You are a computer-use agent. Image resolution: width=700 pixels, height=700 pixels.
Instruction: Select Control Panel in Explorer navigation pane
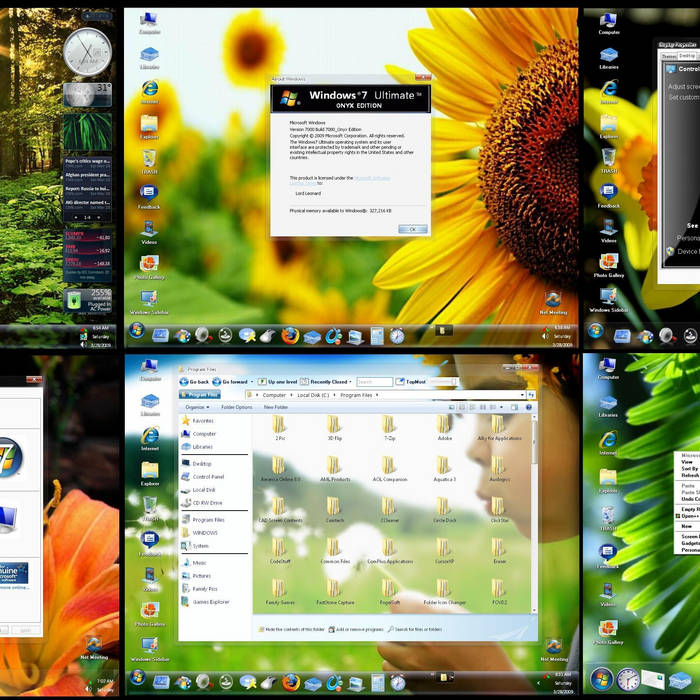(x=208, y=476)
